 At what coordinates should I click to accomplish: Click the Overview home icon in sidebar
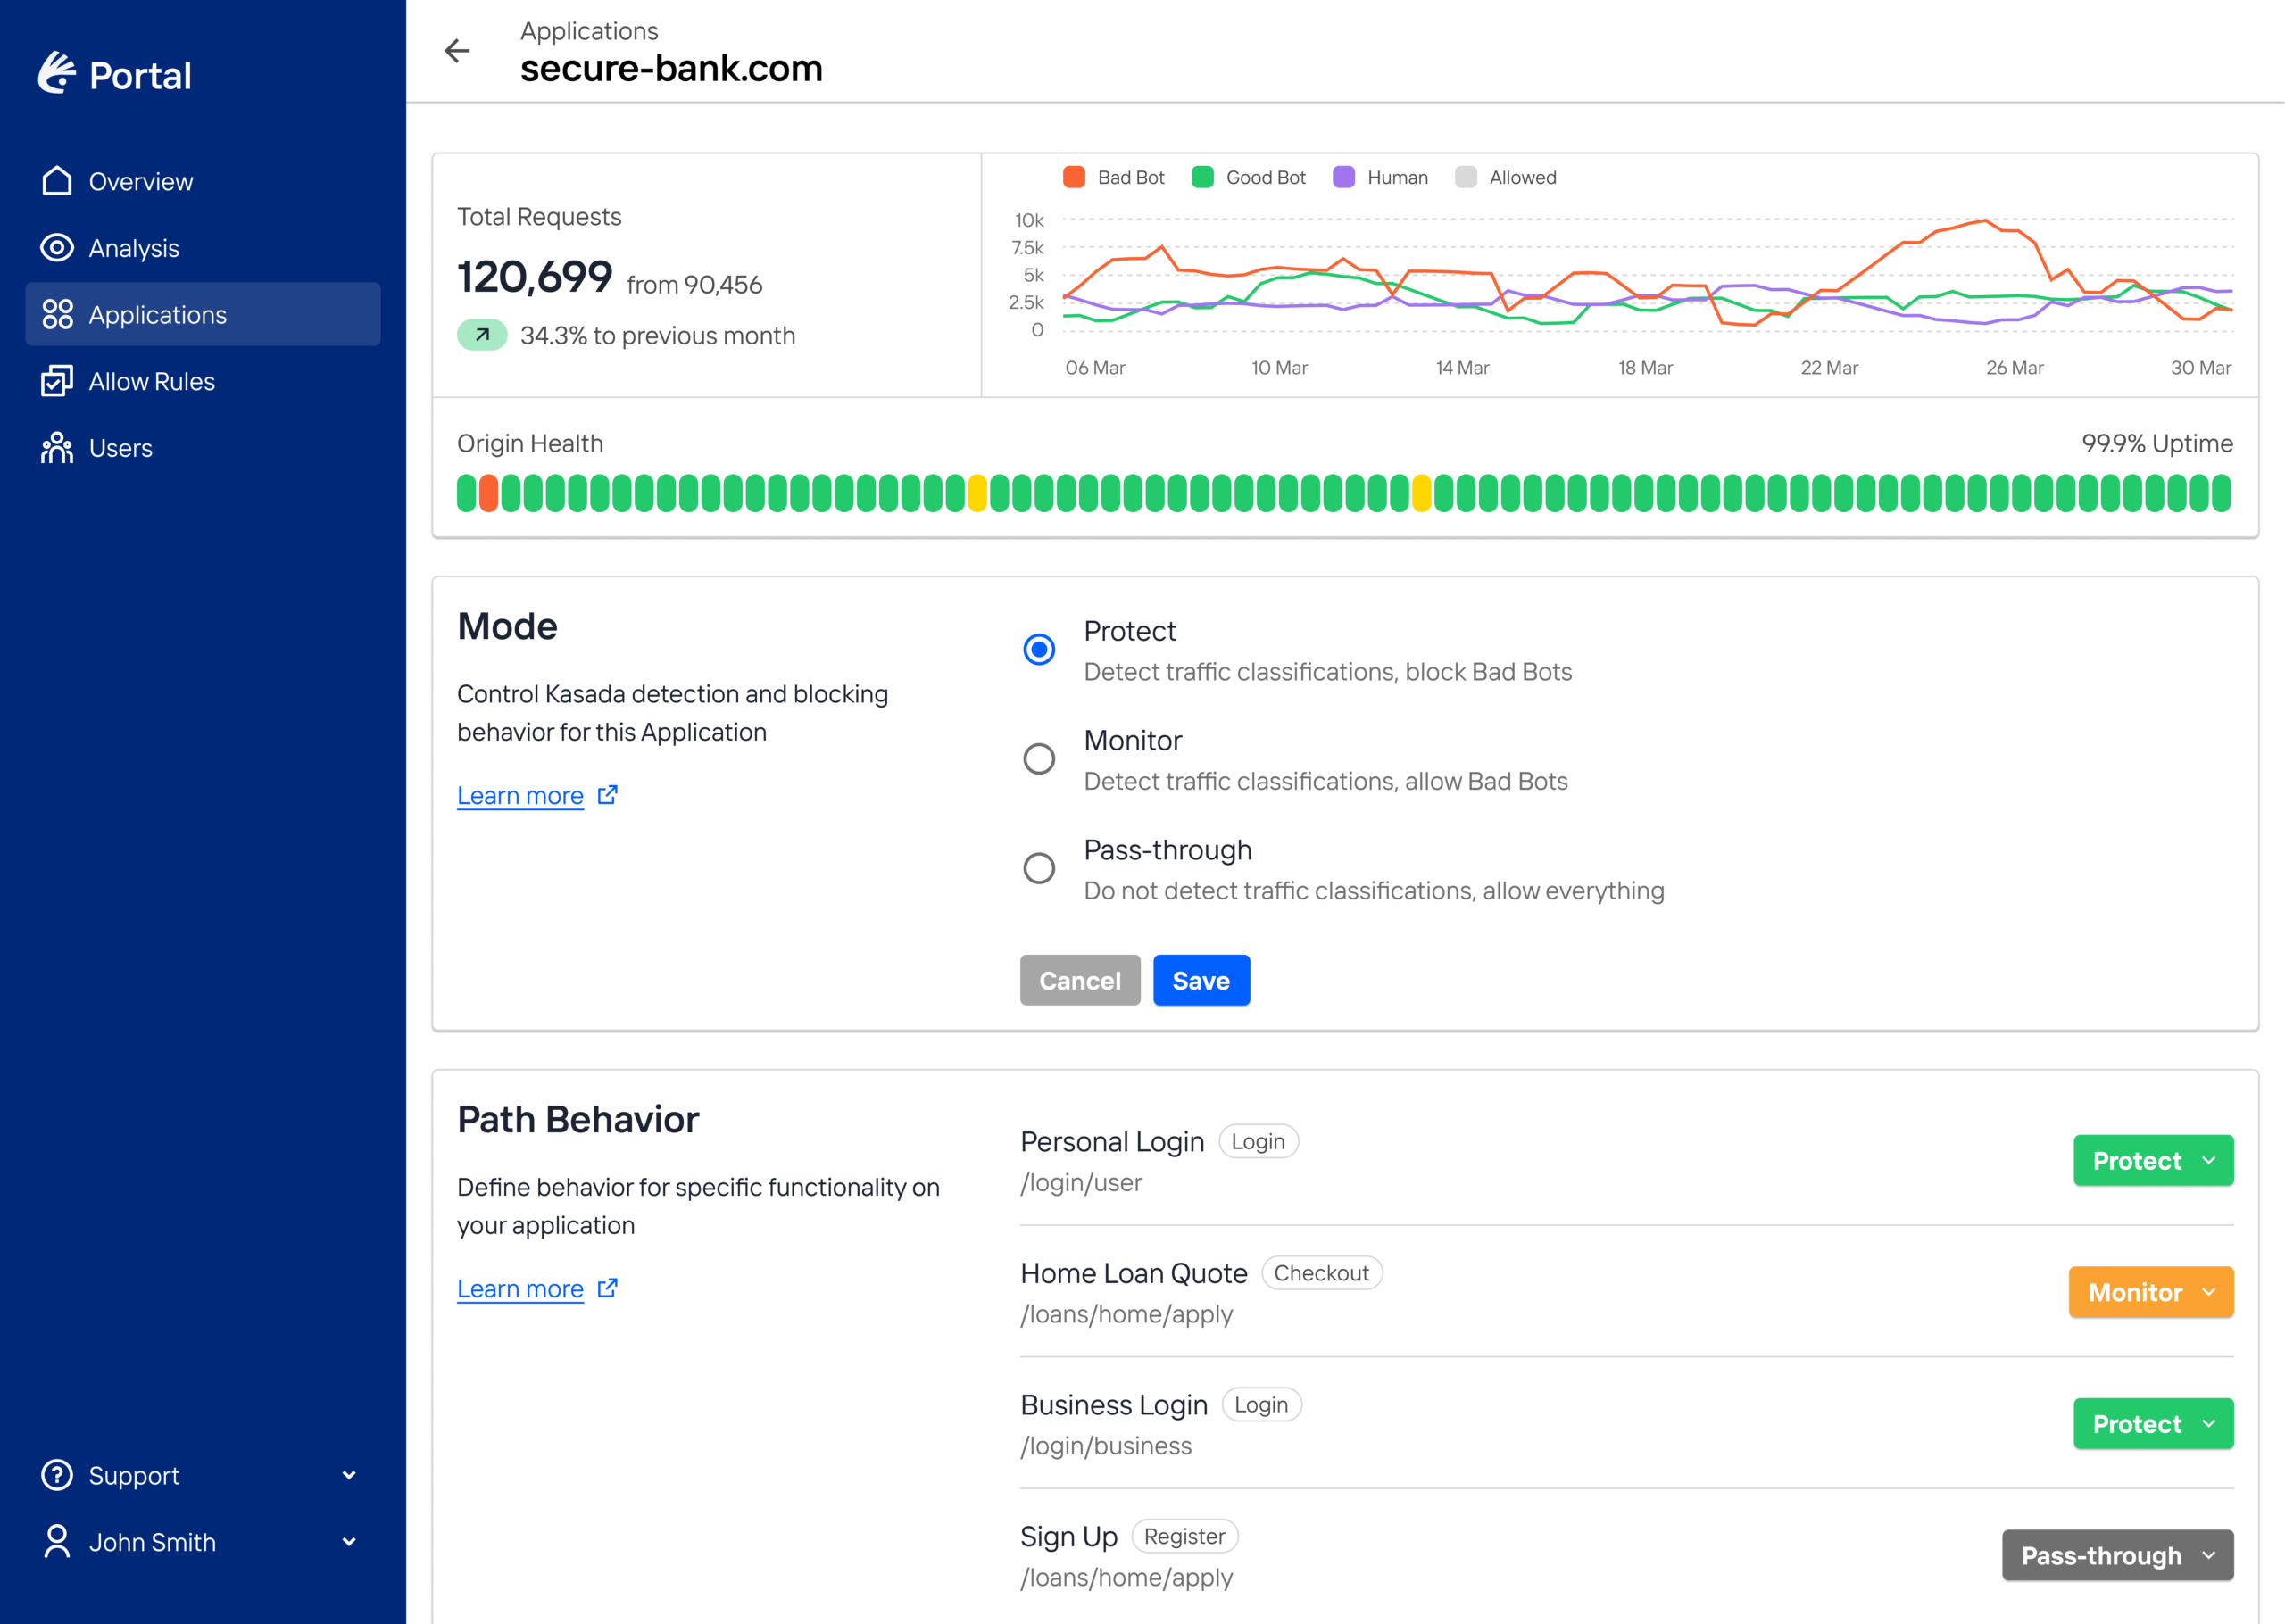click(57, 181)
